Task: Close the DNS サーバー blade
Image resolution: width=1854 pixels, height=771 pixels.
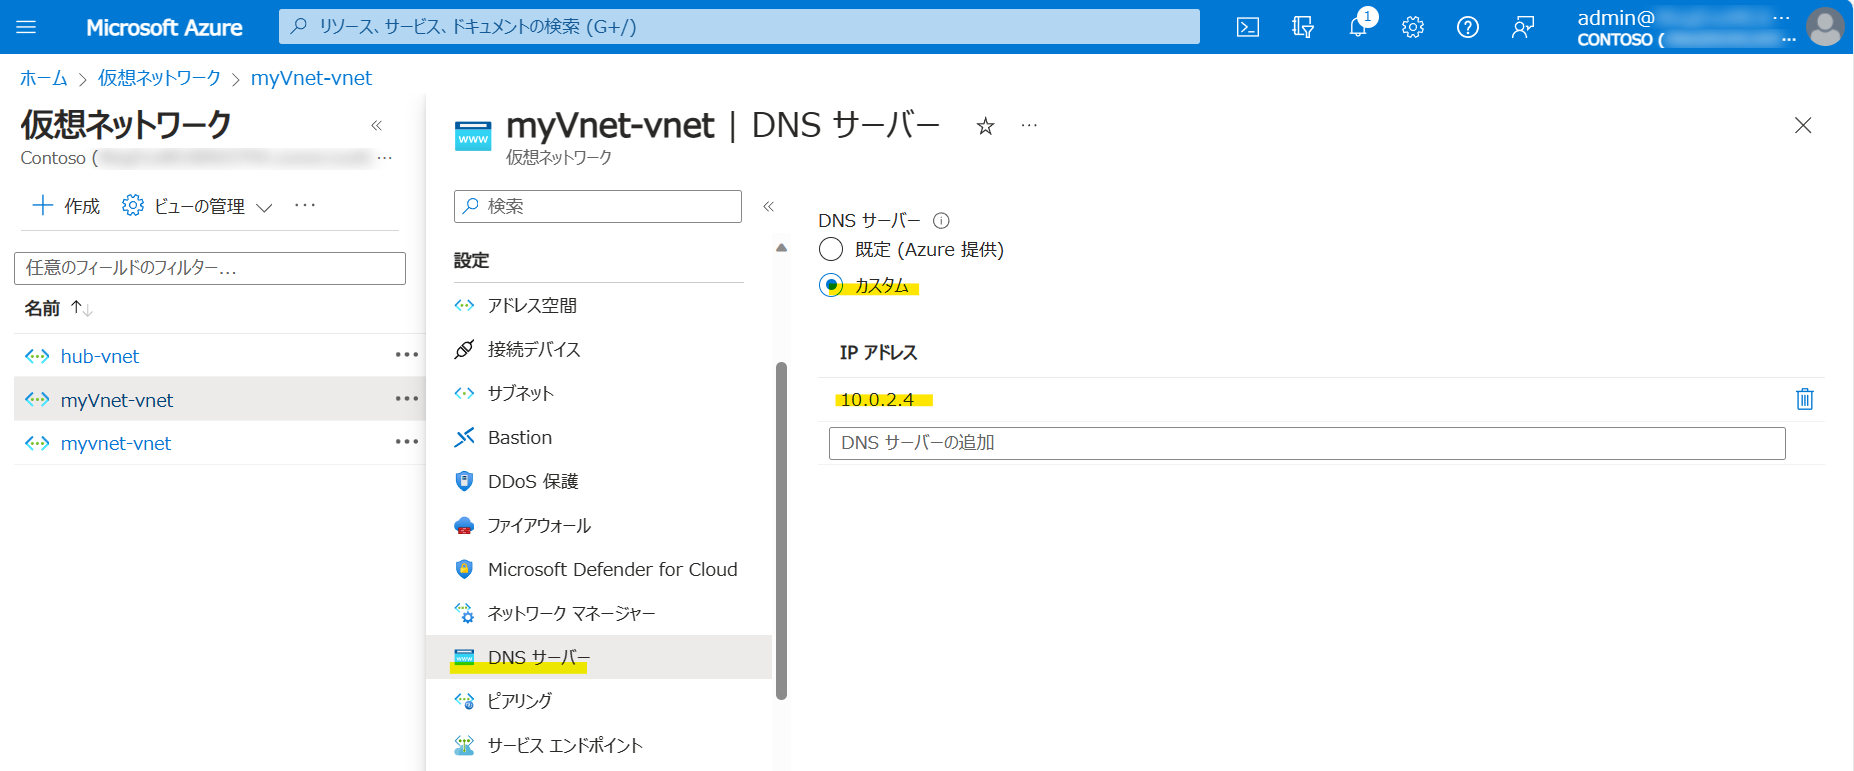Action: click(1803, 125)
